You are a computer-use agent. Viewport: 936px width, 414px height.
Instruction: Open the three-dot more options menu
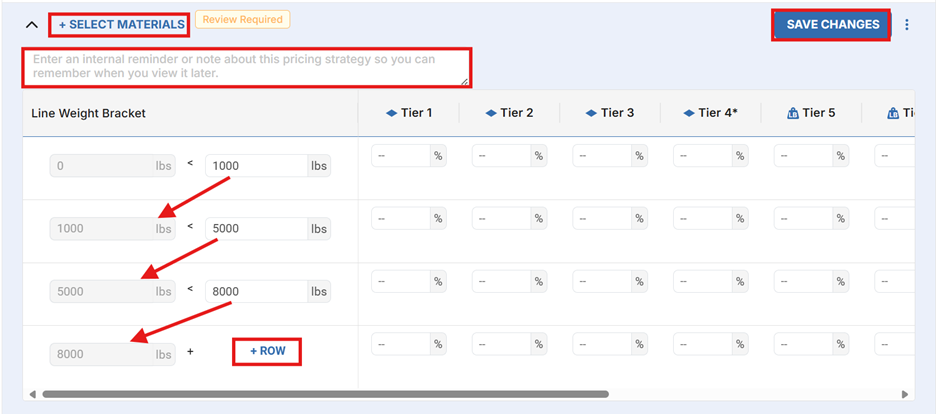(907, 25)
